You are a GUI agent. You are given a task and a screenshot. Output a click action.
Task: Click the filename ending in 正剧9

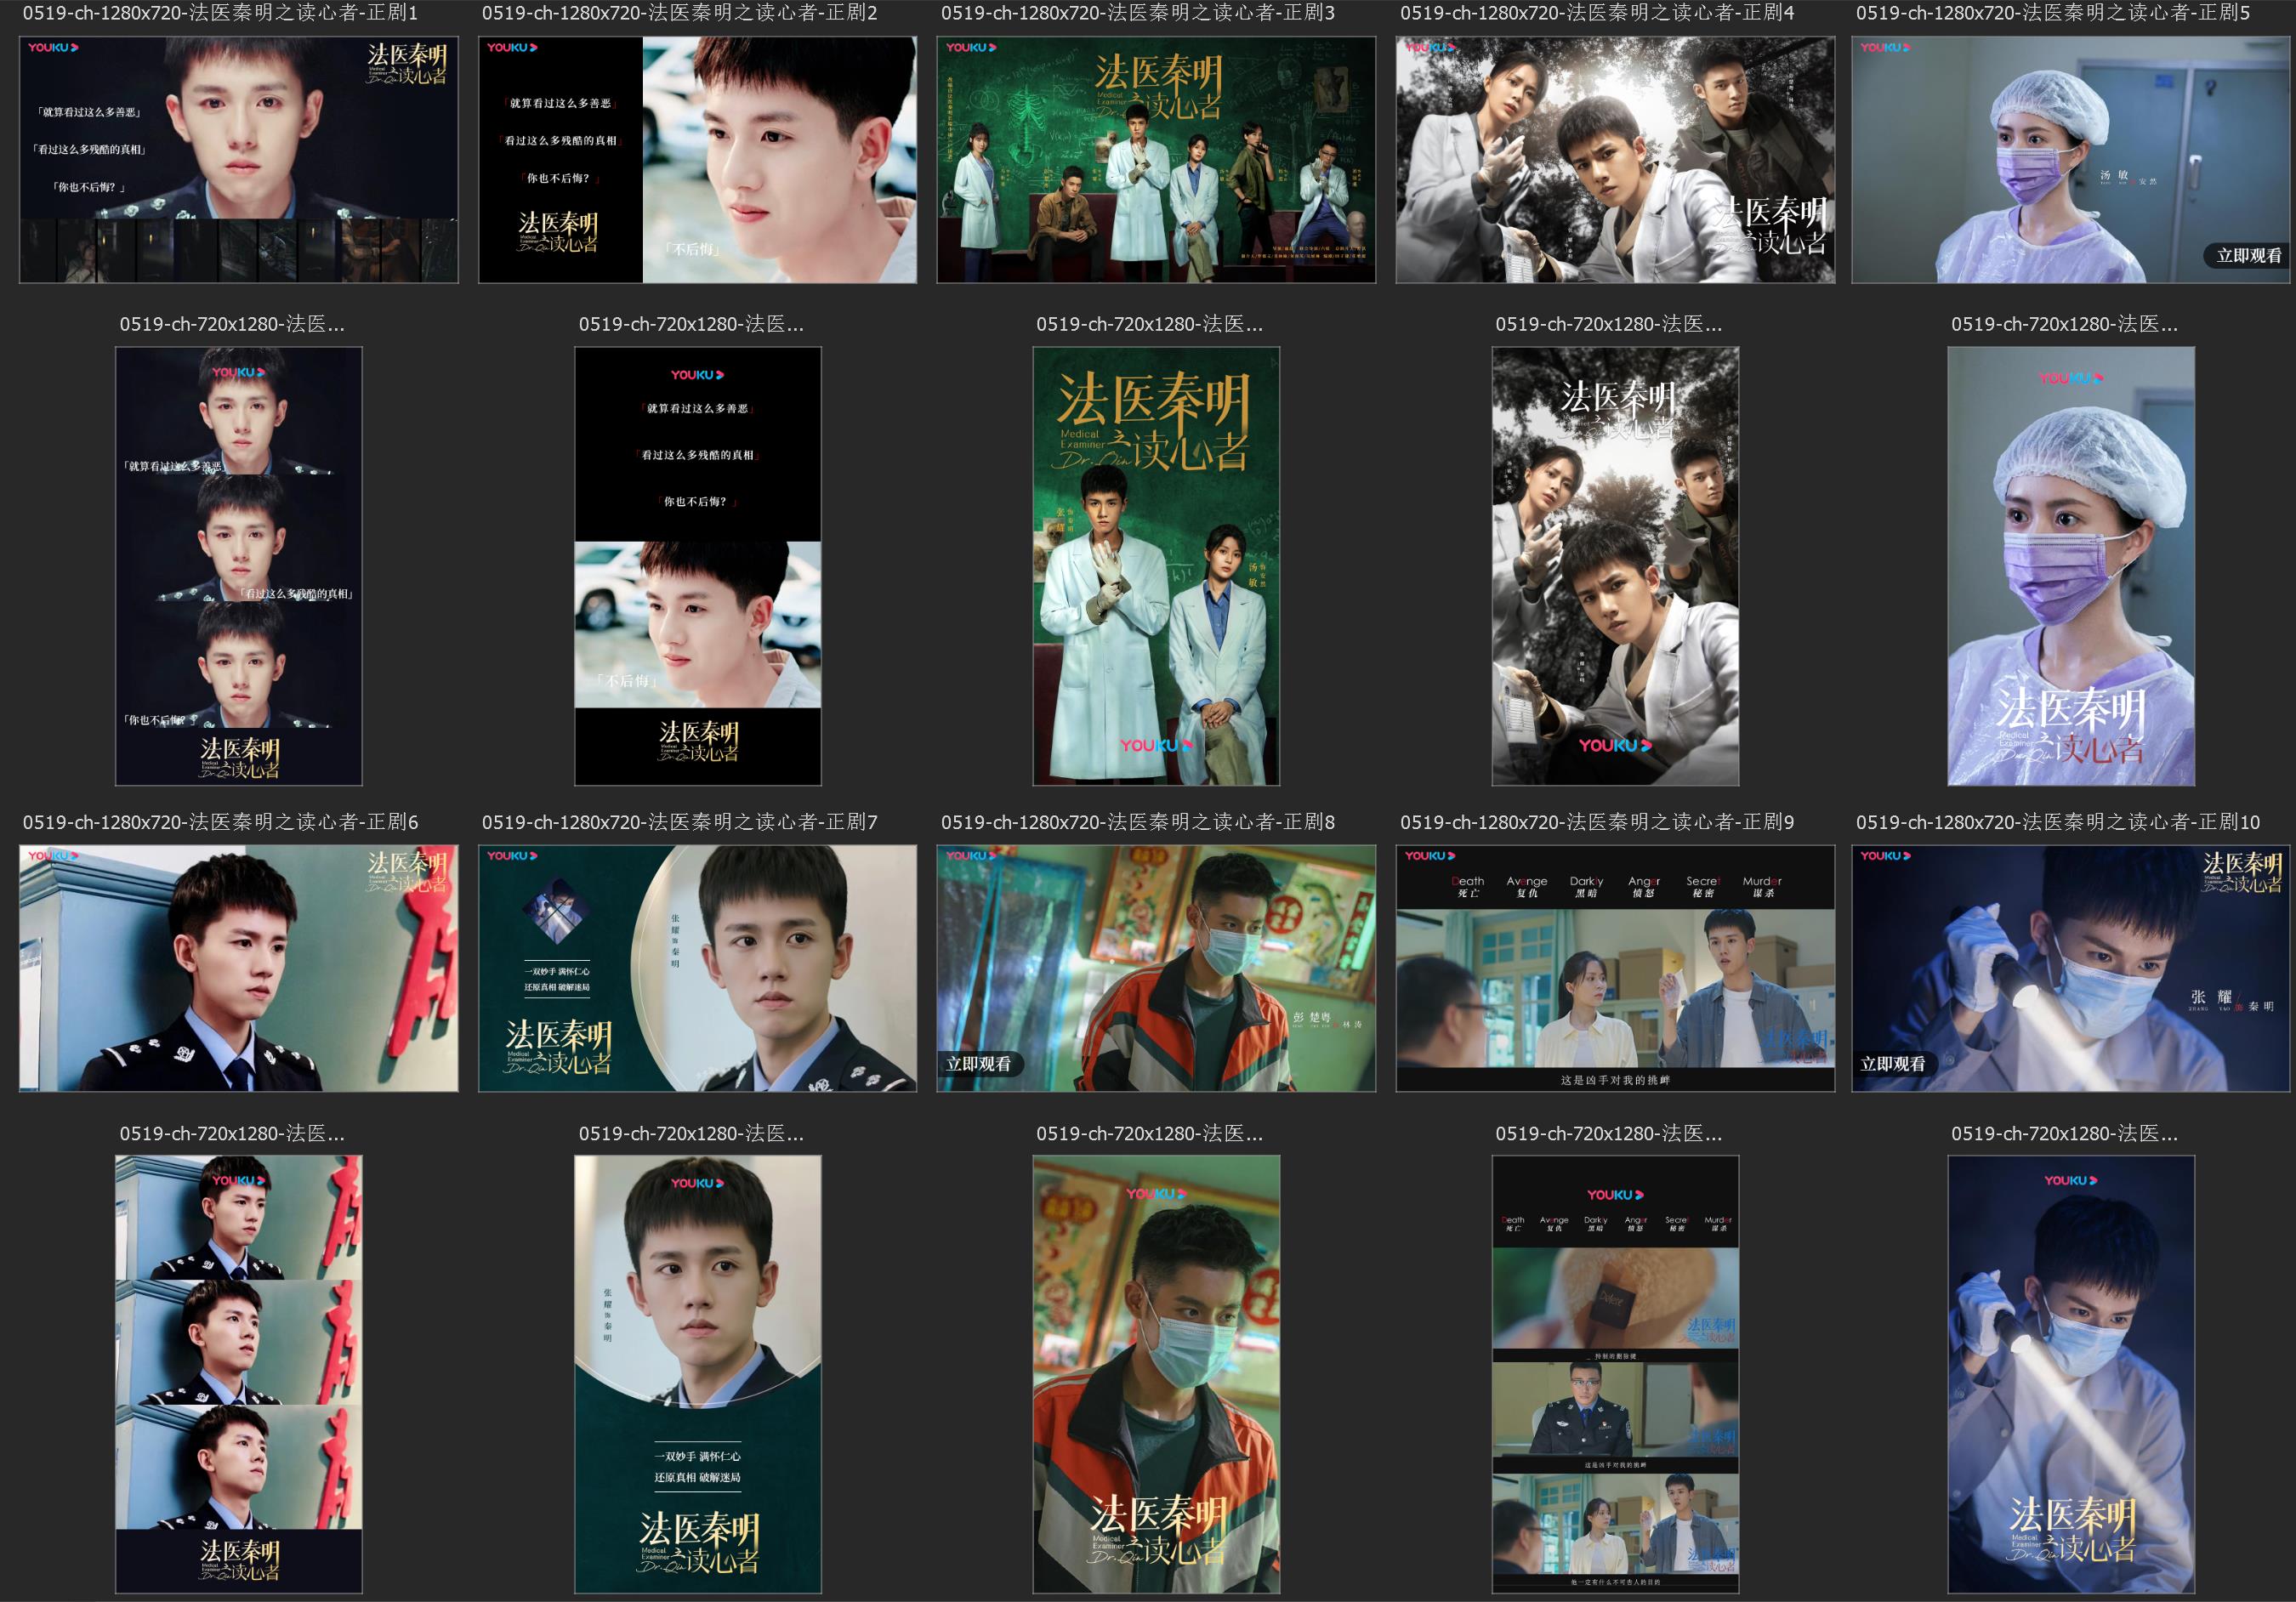(1597, 822)
